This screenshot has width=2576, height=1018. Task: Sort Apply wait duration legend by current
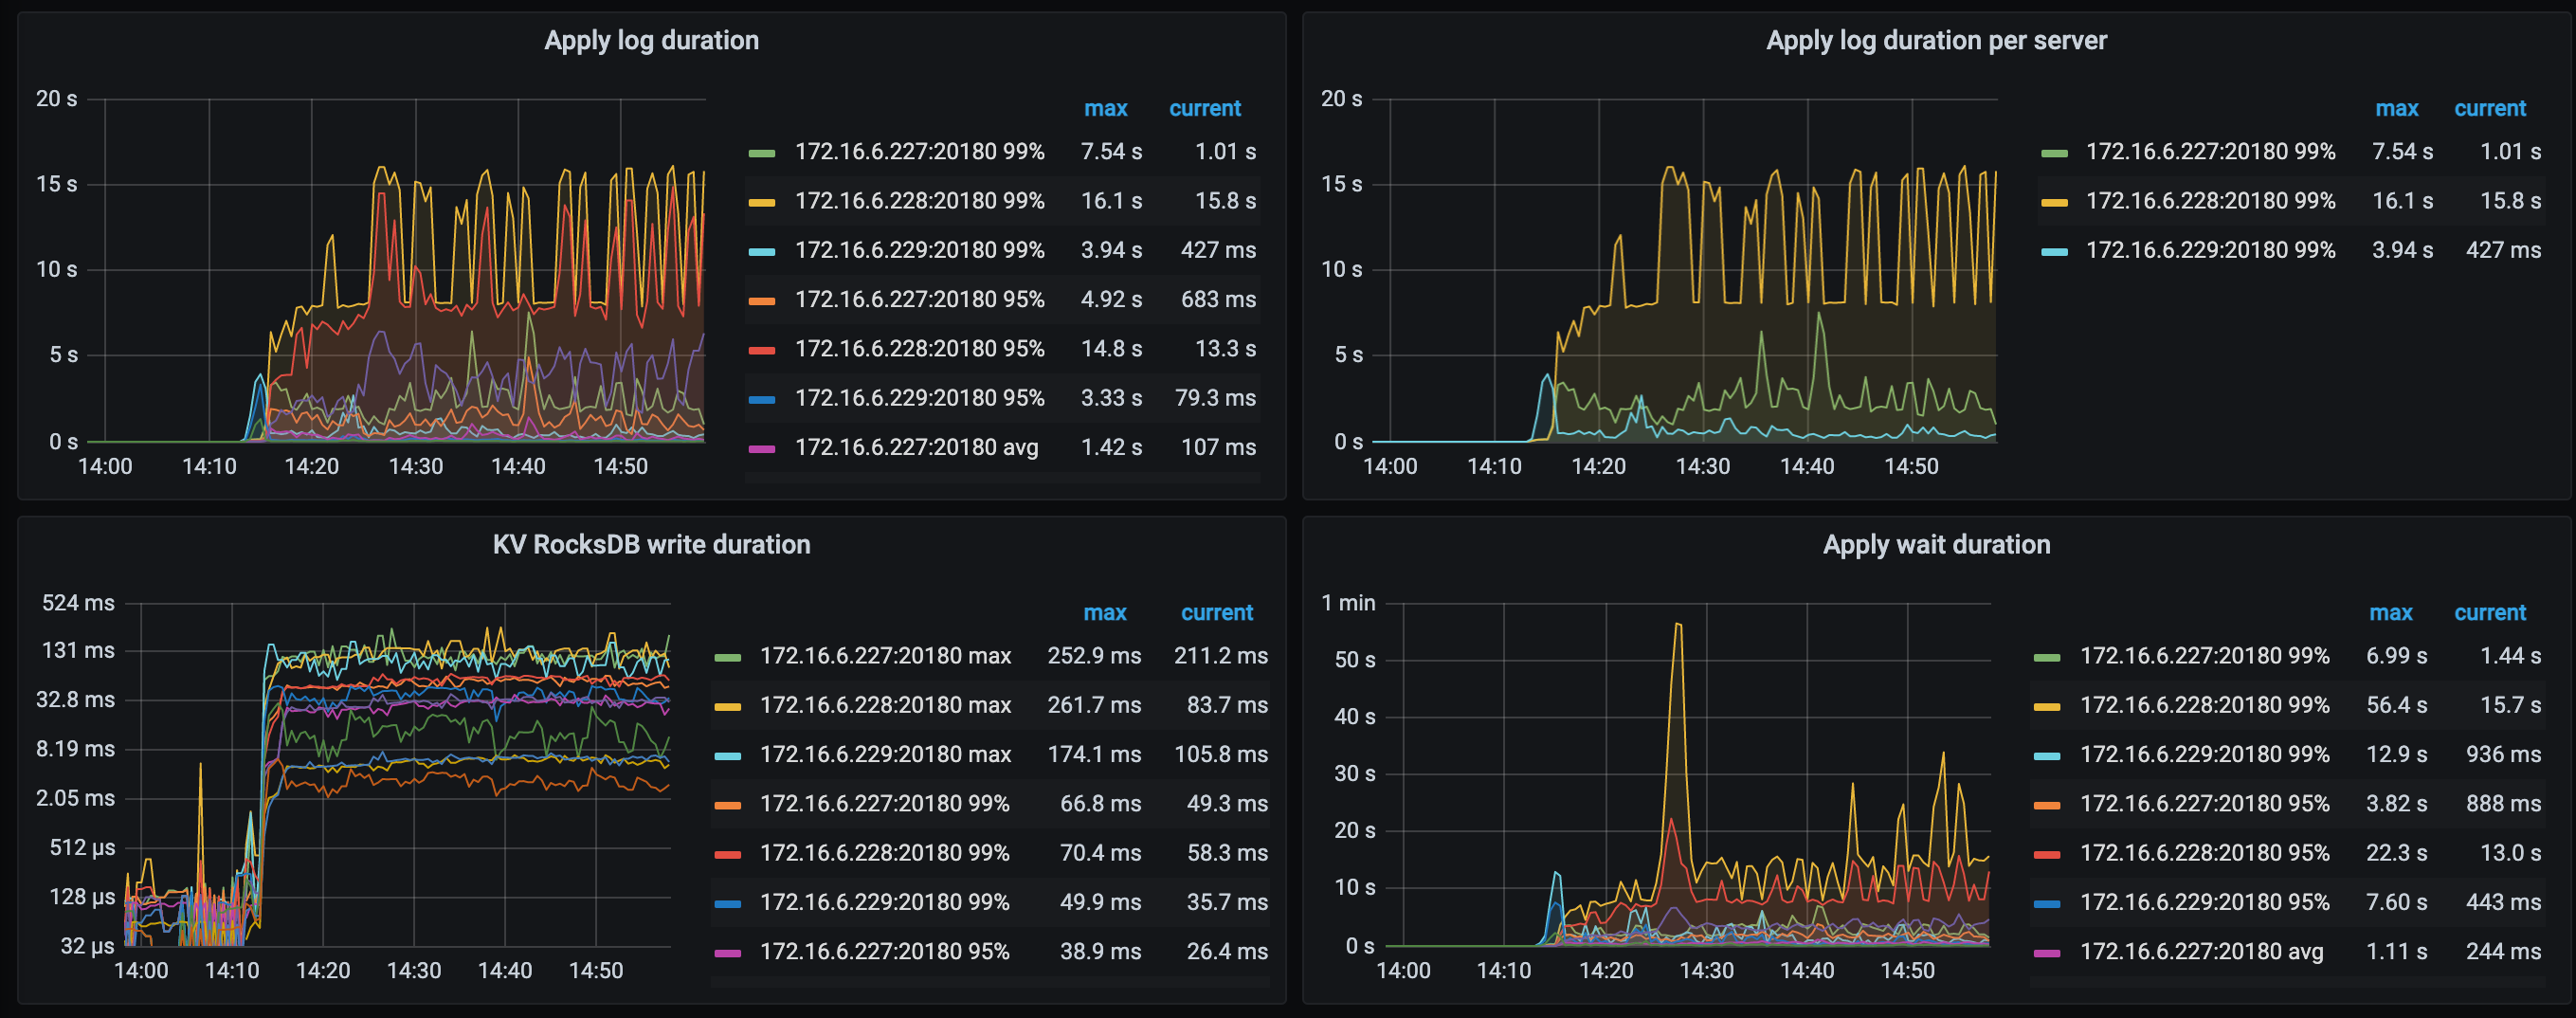(2489, 612)
